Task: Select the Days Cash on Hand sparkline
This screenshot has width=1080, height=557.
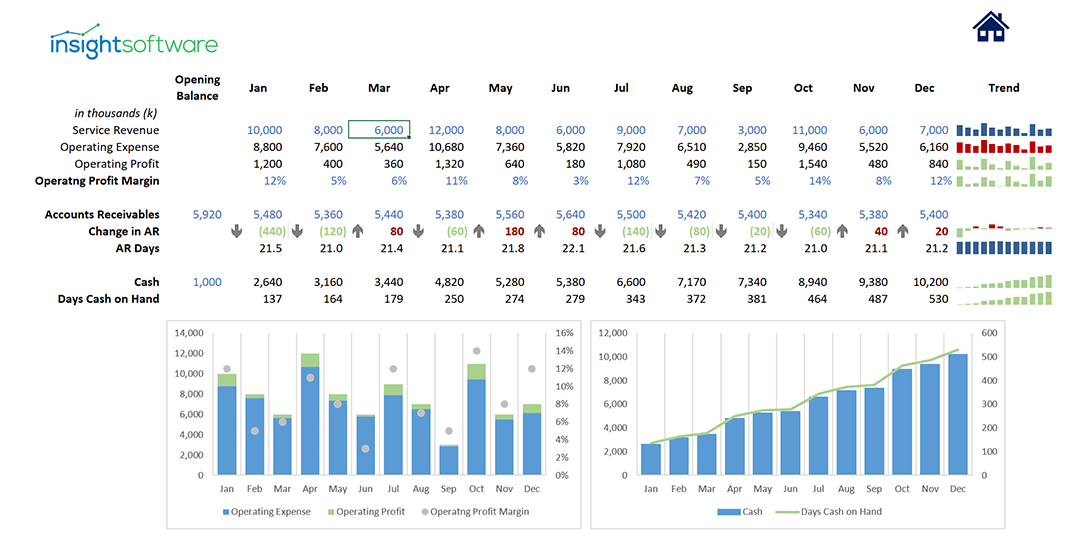Action: pyautogui.click(x=1004, y=299)
